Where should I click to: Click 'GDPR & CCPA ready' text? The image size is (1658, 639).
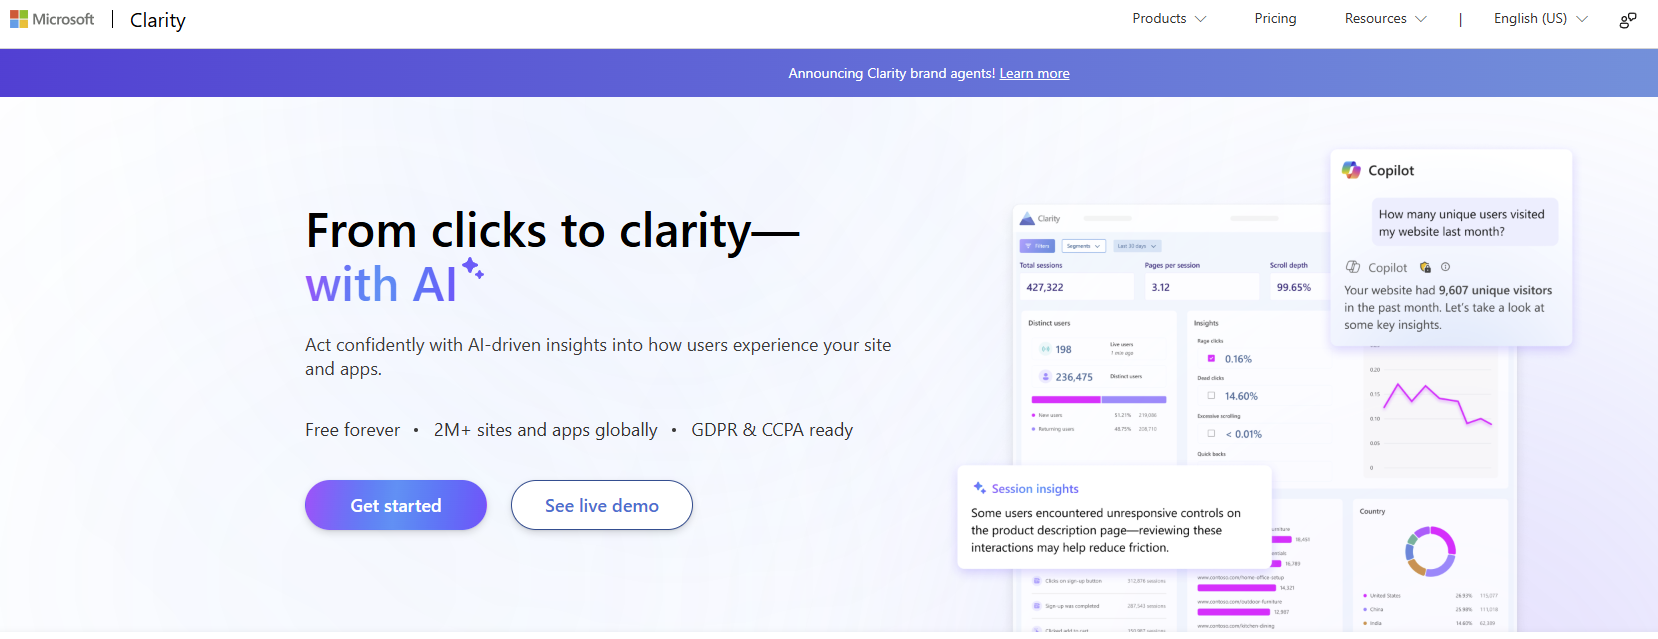772,430
